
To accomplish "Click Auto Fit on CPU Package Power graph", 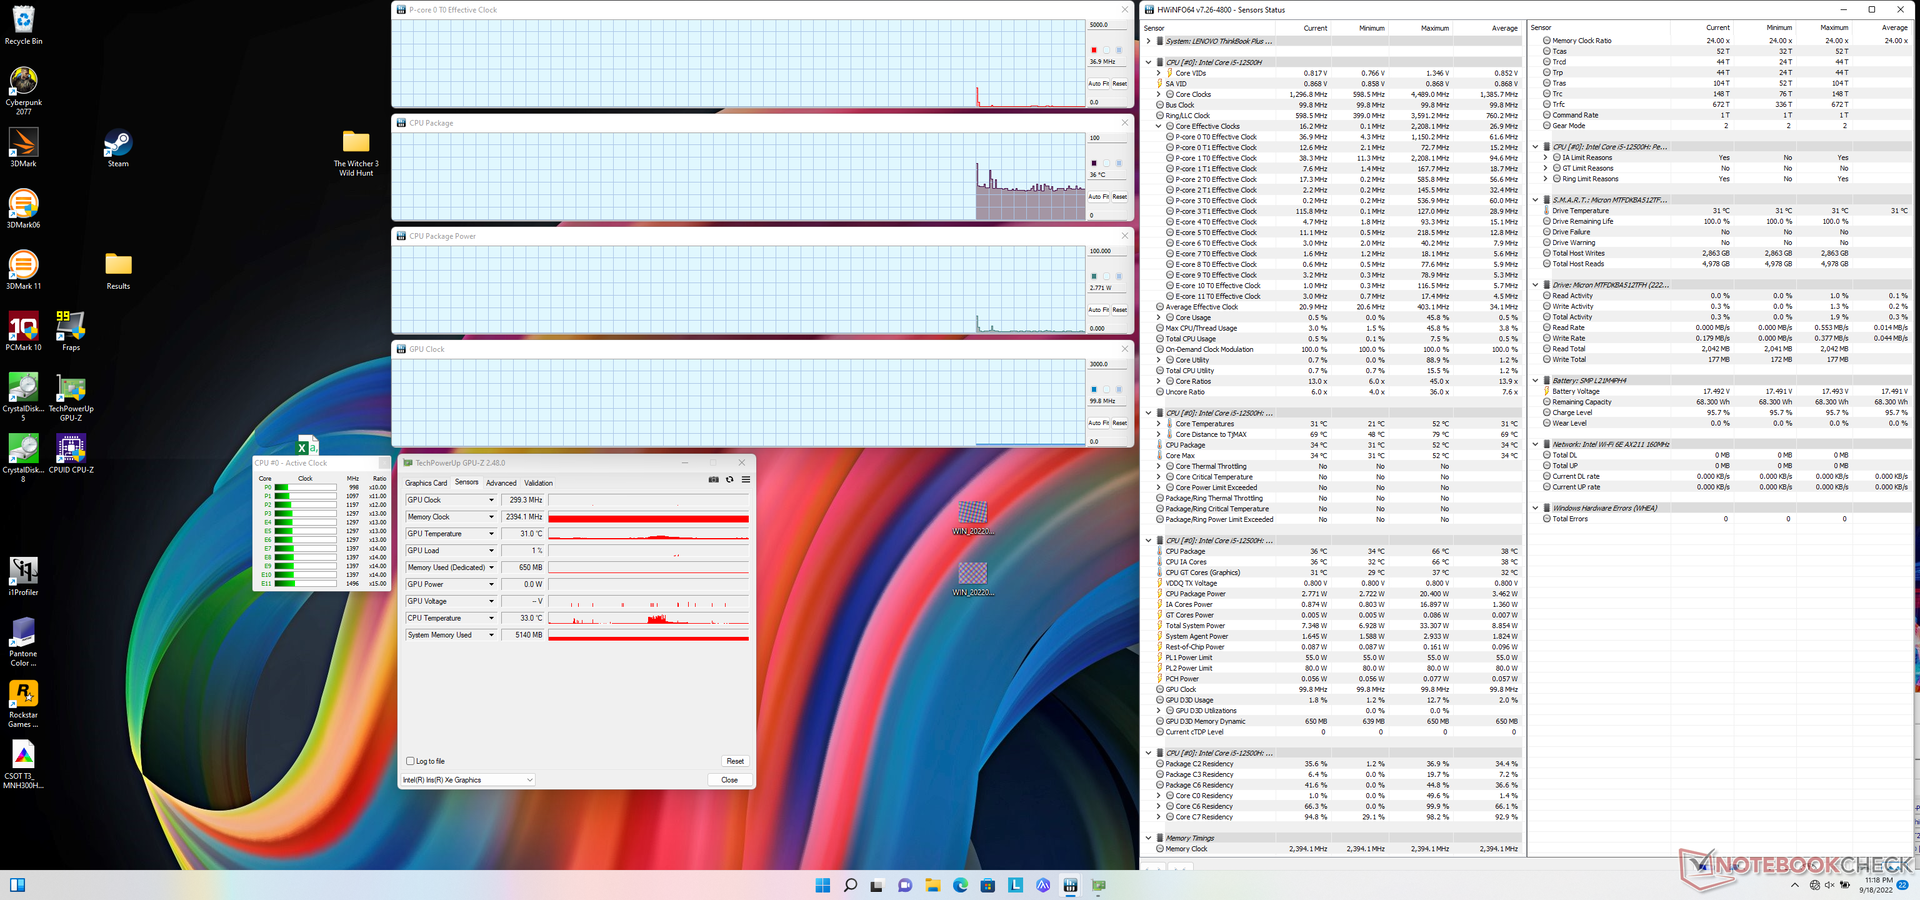I will pyautogui.click(x=1099, y=310).
